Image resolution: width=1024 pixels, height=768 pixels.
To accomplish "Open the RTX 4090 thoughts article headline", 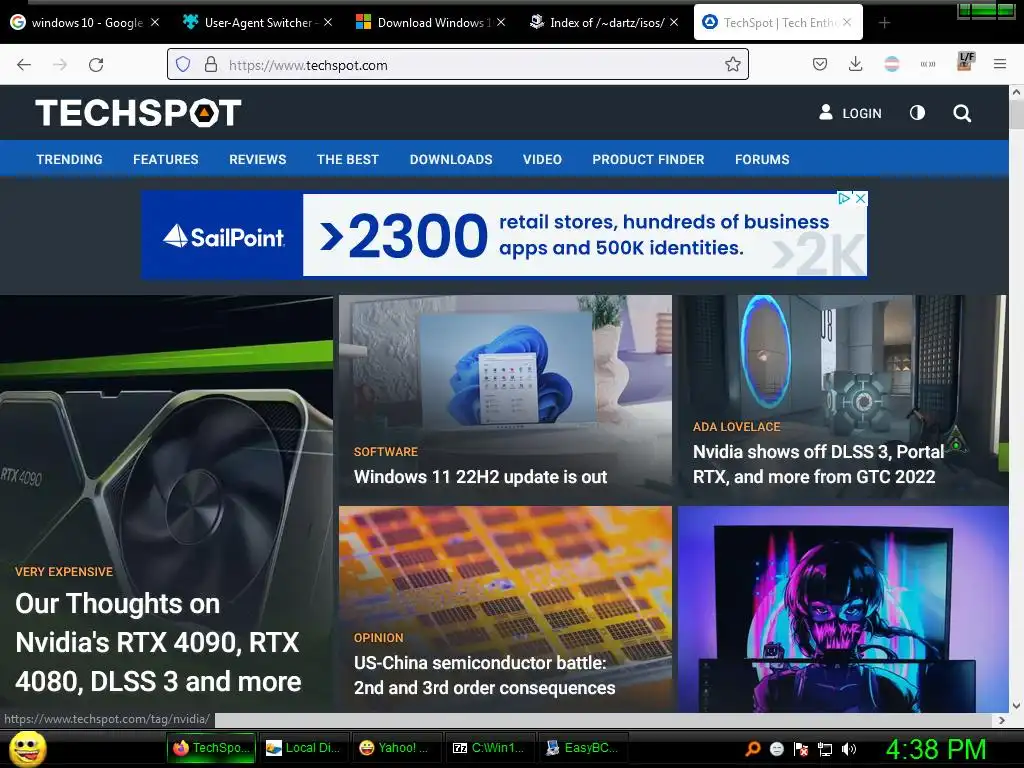I will (158, 643).
